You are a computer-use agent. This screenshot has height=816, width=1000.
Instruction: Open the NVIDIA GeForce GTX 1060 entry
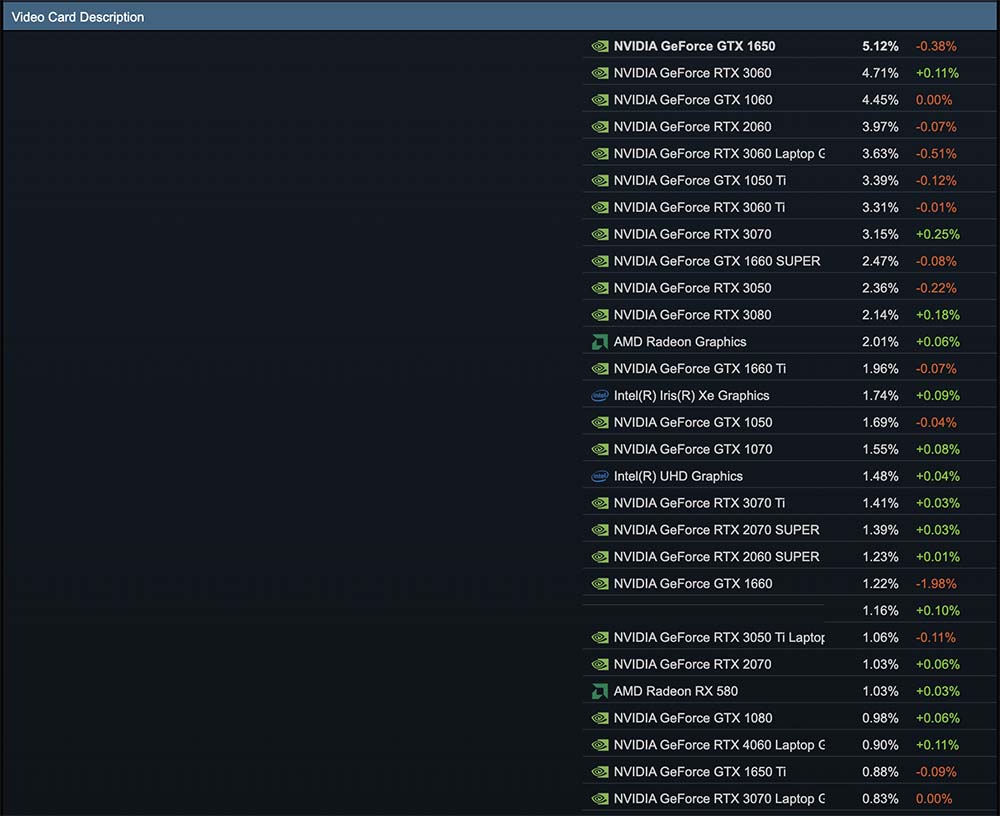[x=692, y=100]
